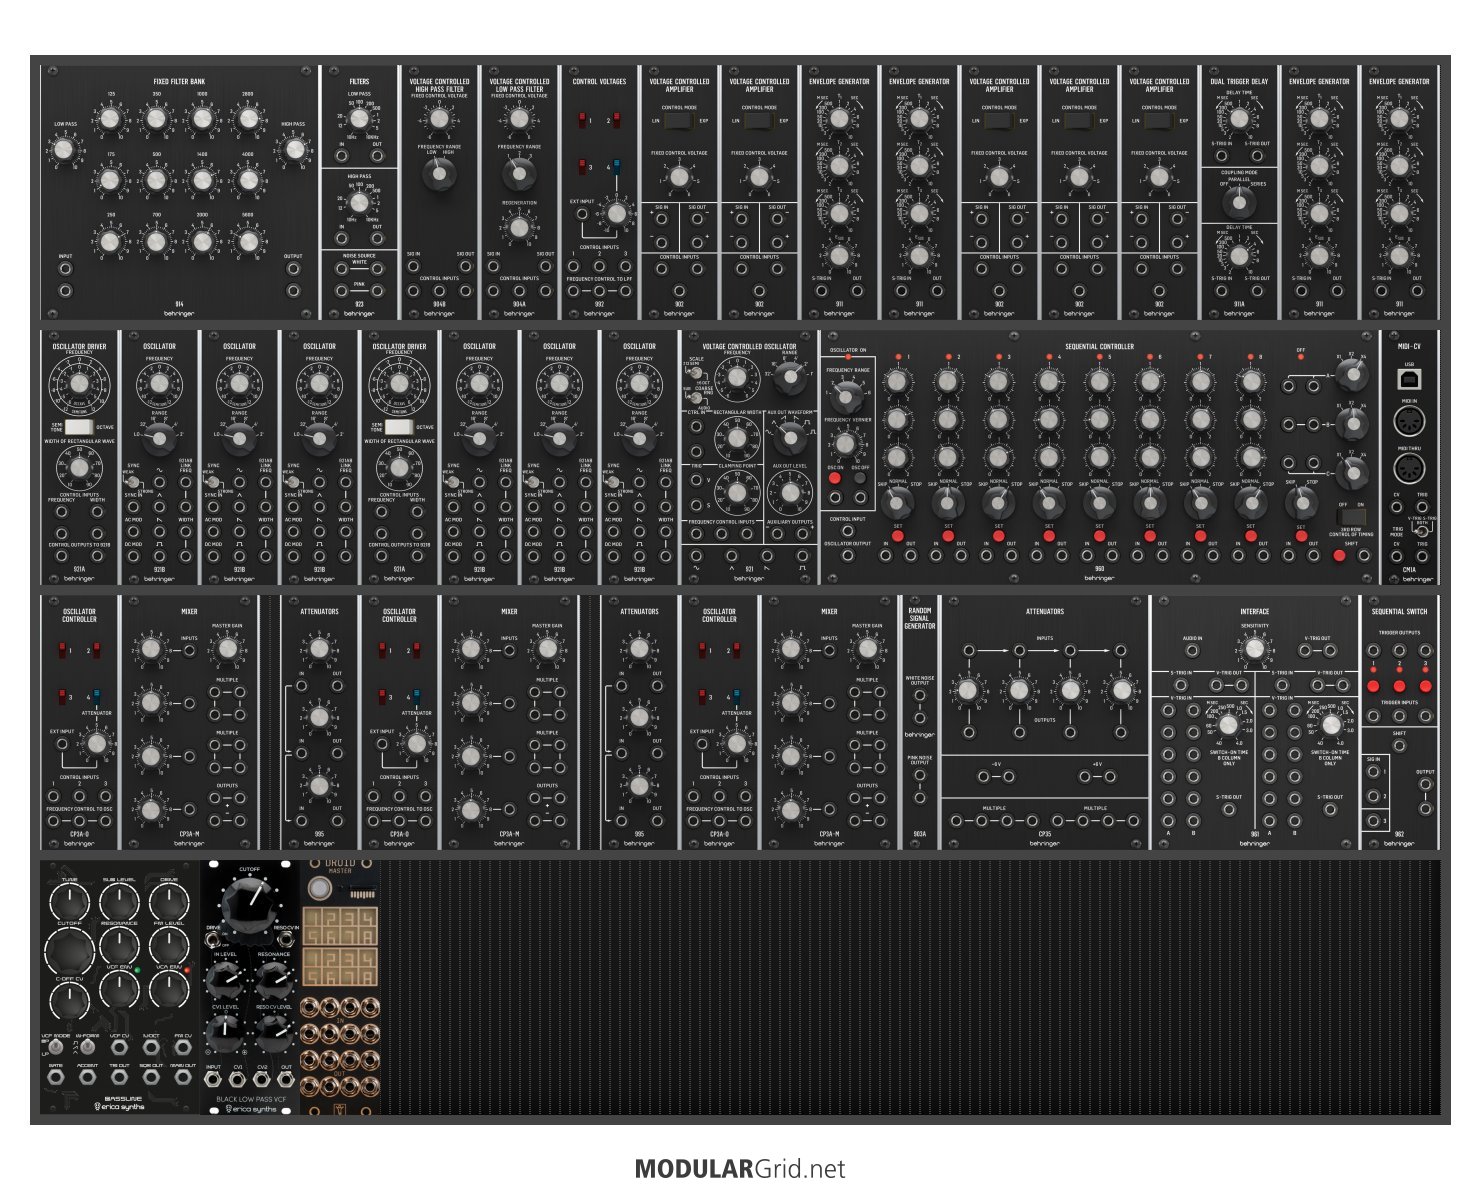Click the HIGH PASS knob on Fixed Filter Bank
1481x1190 pixels.
(293, 150)
